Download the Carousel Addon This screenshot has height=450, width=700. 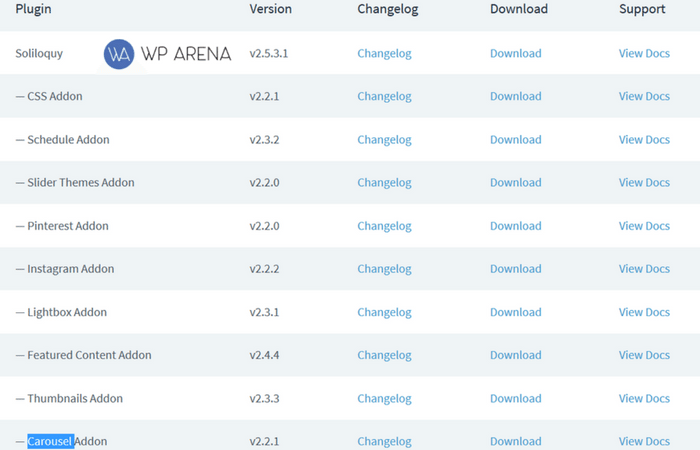pos(516,441)
